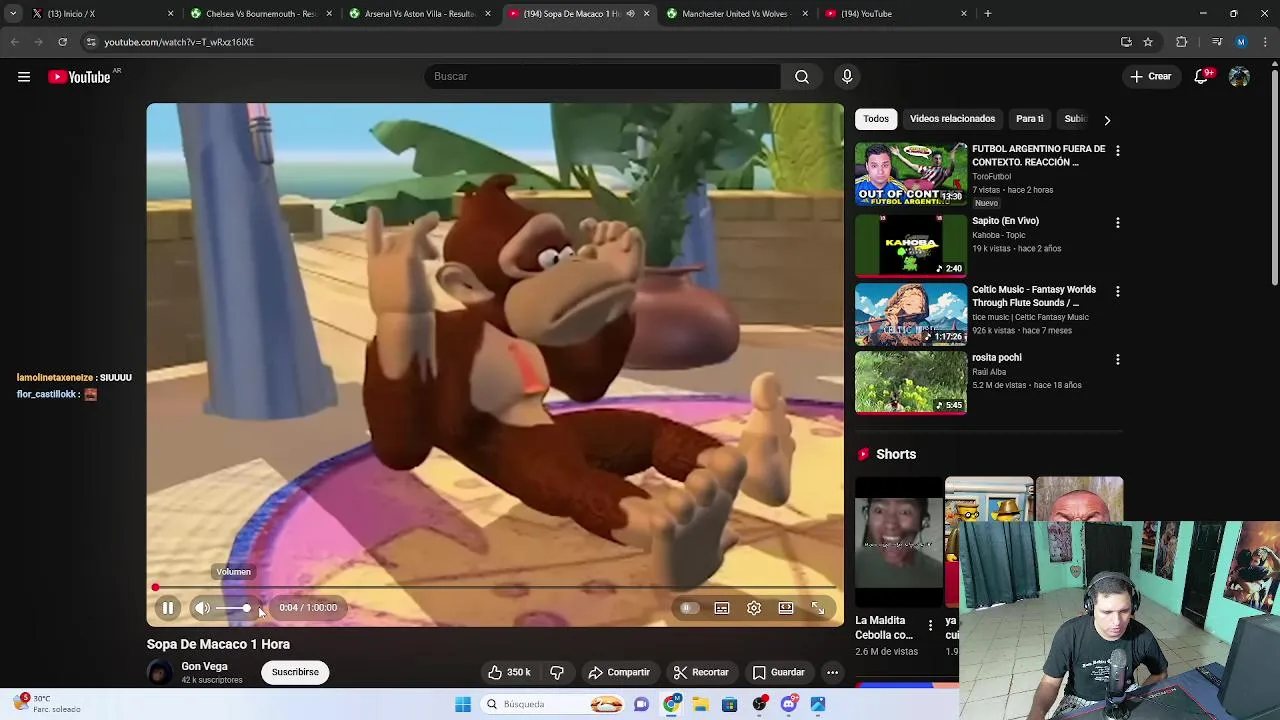Viewport: 1280px width, 720px height.
Task: Select the Para ti chip
Action: [1029, 119]
